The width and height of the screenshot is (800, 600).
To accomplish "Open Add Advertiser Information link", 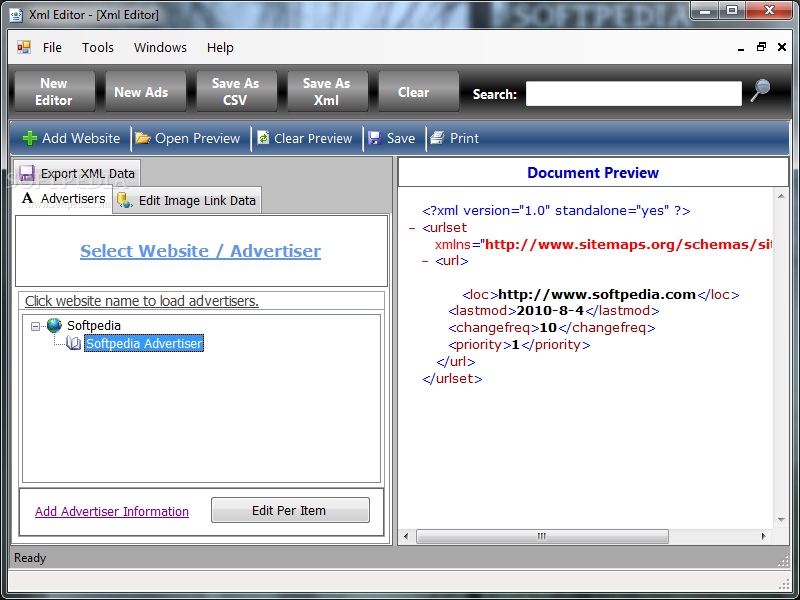I will pyautogui.click(x=112, y=511).
